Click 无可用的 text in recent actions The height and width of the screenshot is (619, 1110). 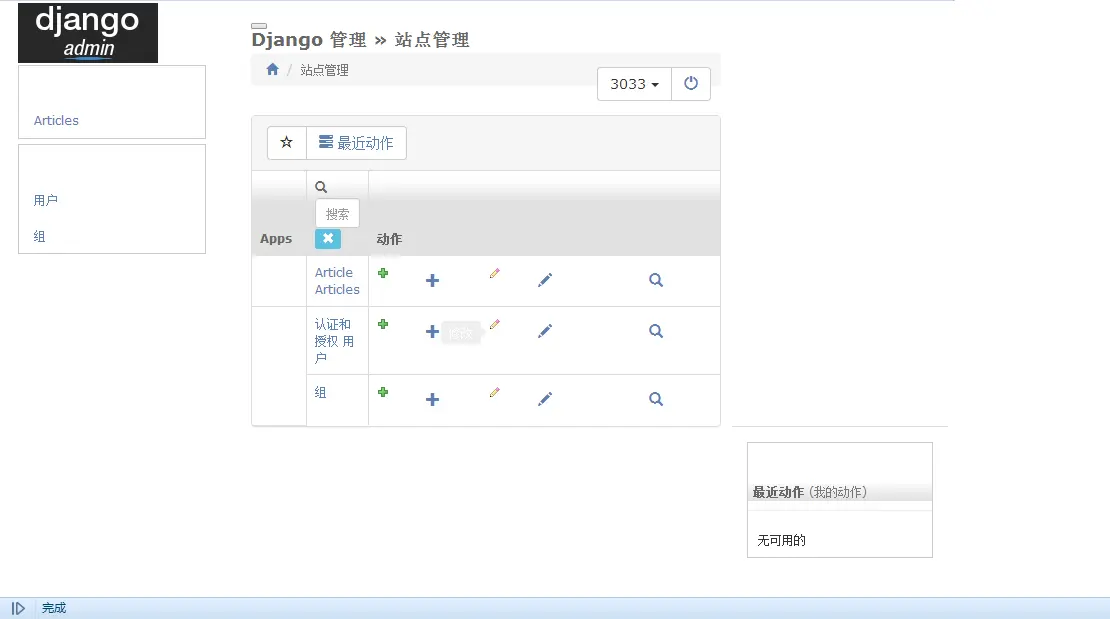(x=782, y=540)
